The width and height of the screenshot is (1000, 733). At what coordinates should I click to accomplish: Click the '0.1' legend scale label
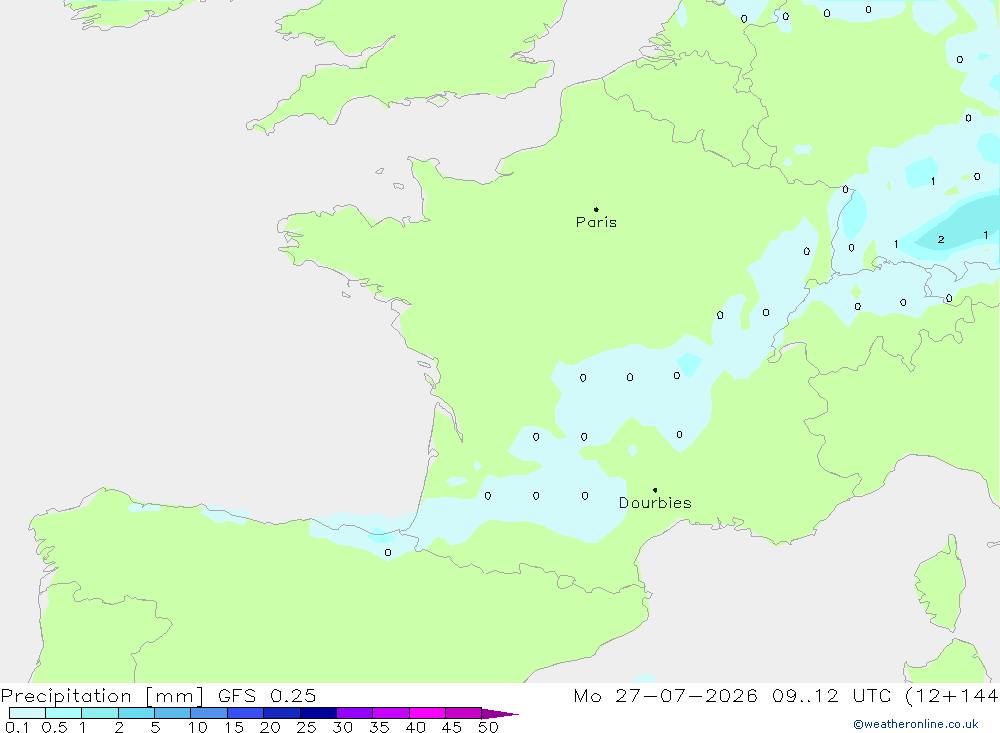(x=17, y=727)
